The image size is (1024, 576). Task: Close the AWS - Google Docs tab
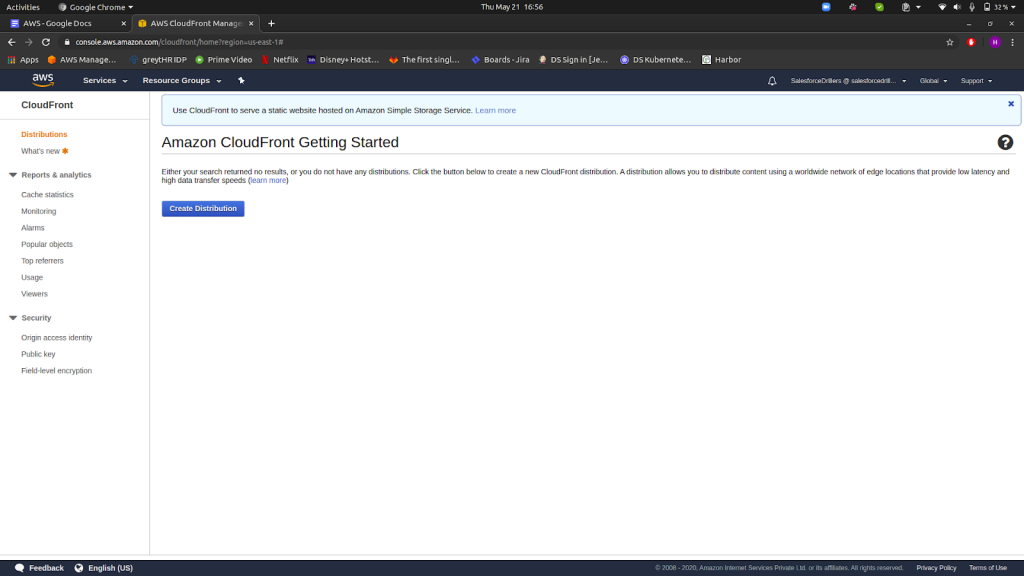point(123,24)
